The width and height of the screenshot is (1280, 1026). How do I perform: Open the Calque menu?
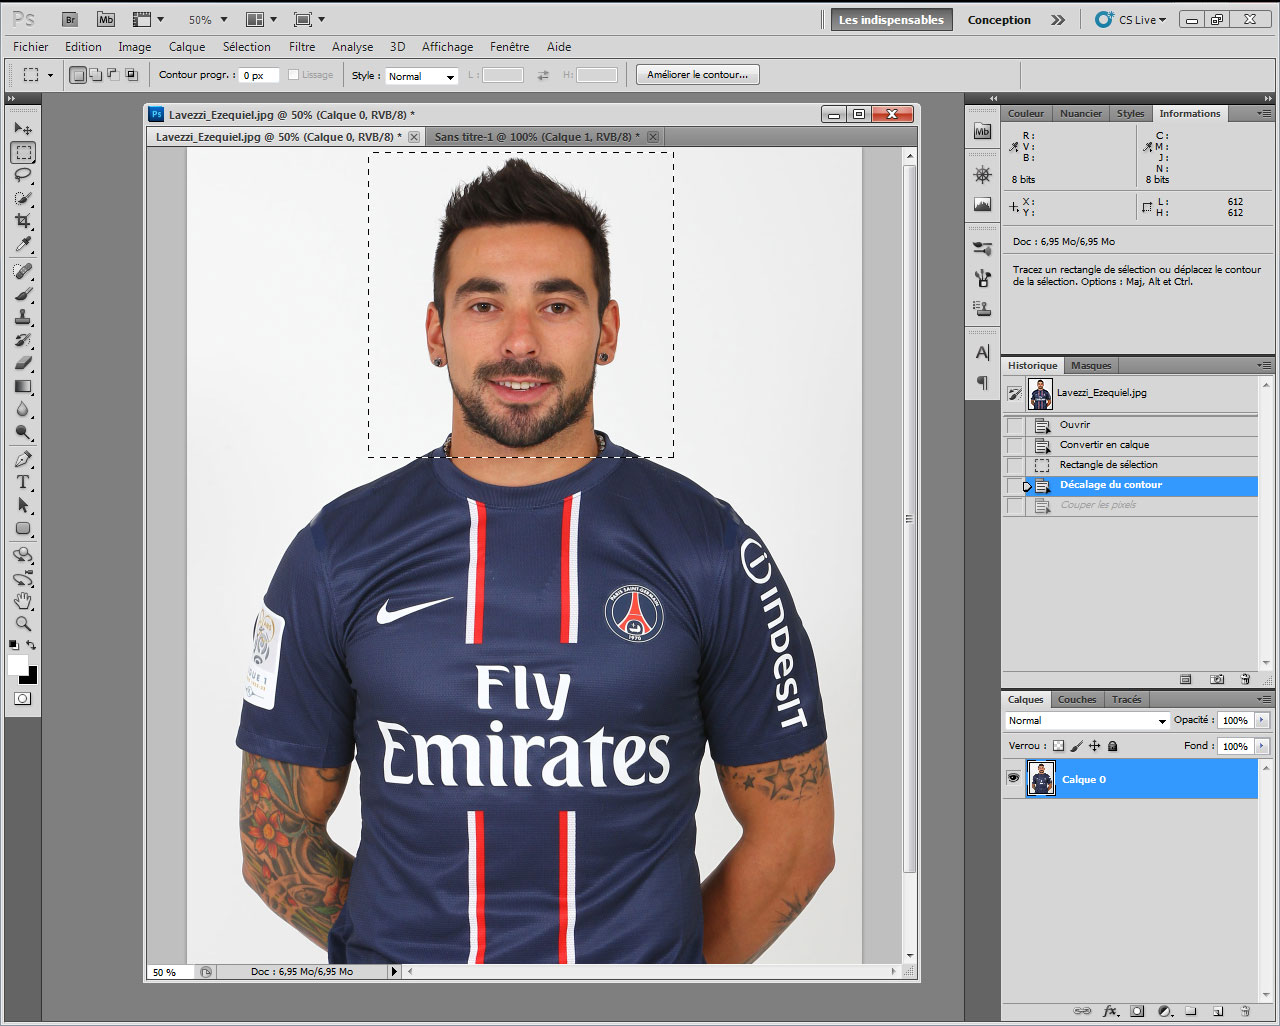pos(187,47)
